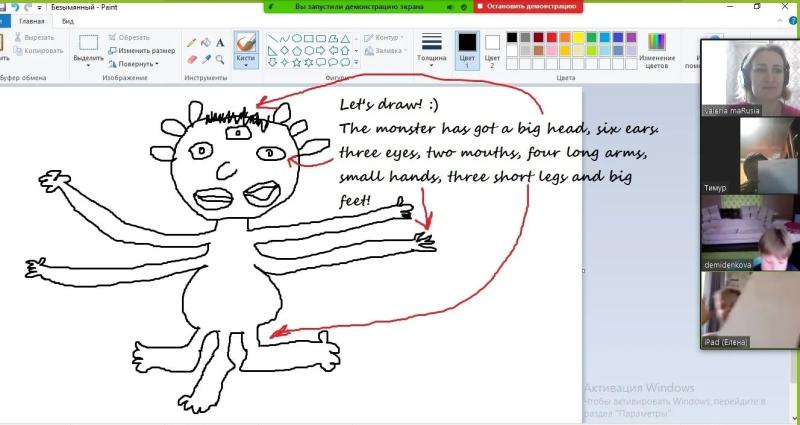Select the Magnifier tool
The height and width of the screenshot is (425, 800).
click(x=220, y=60)
